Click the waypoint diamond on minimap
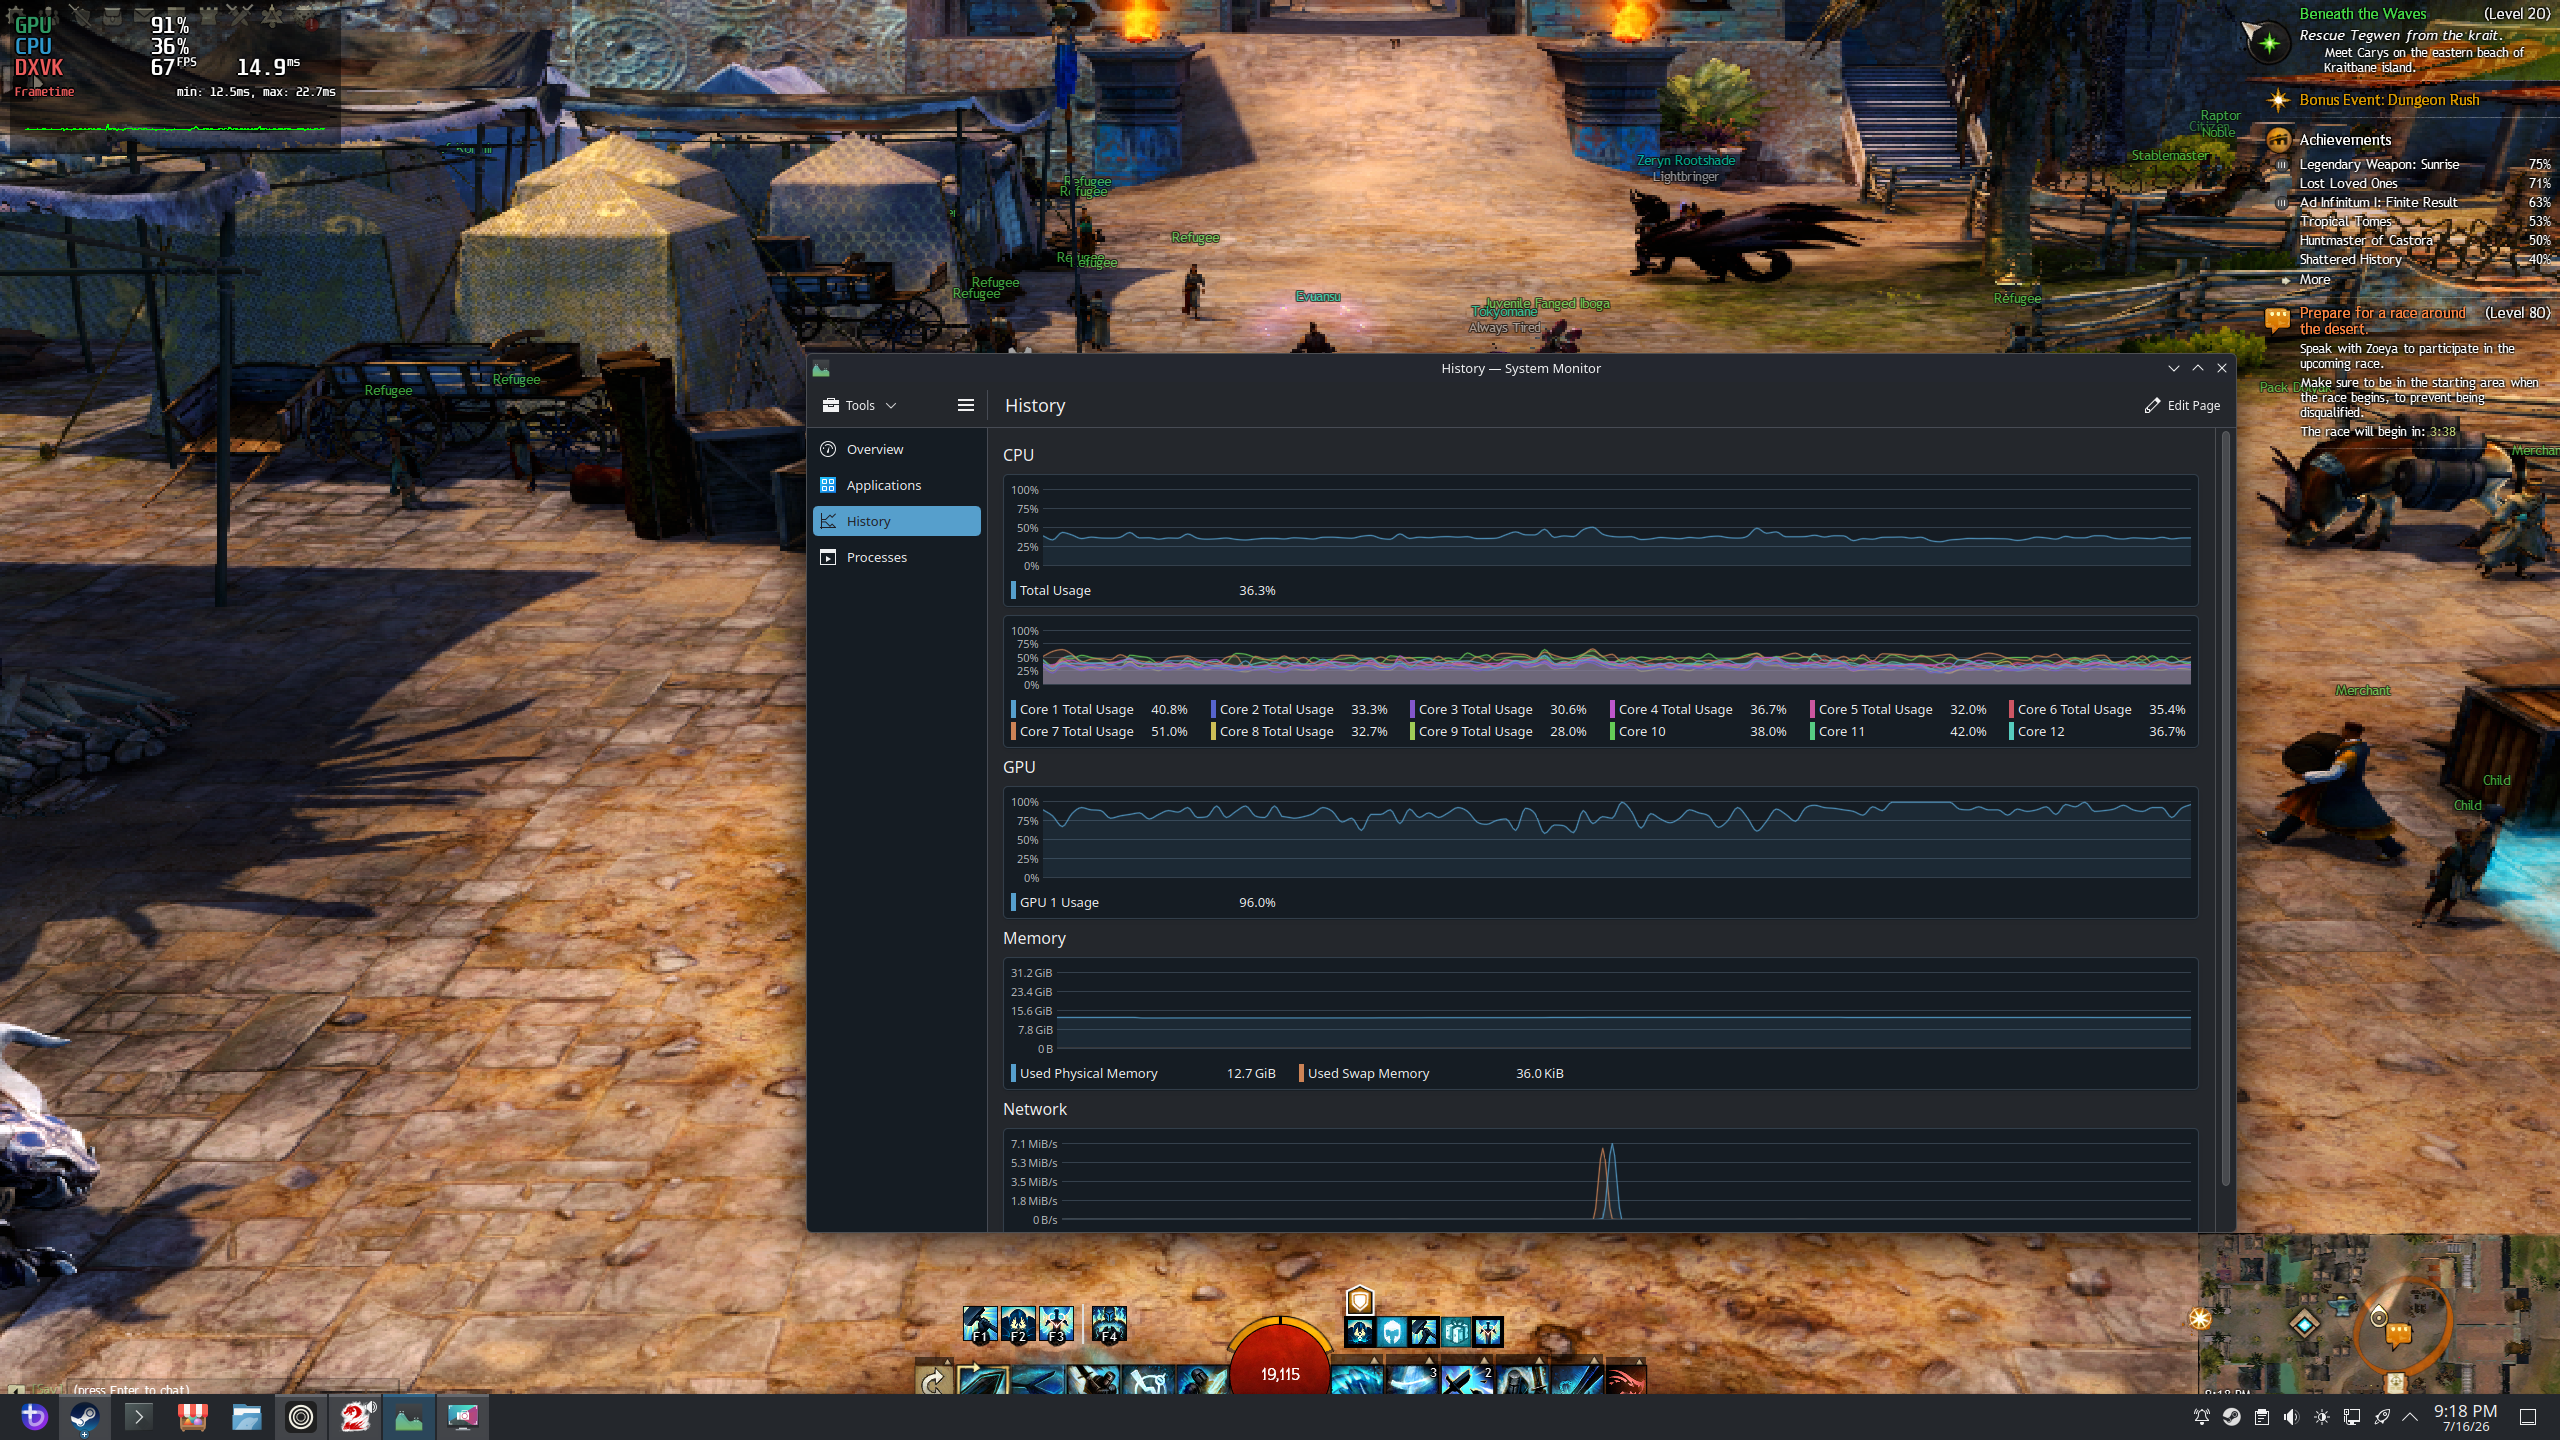This screenshot has height=1440, width=2560. coord(2305,1325)
